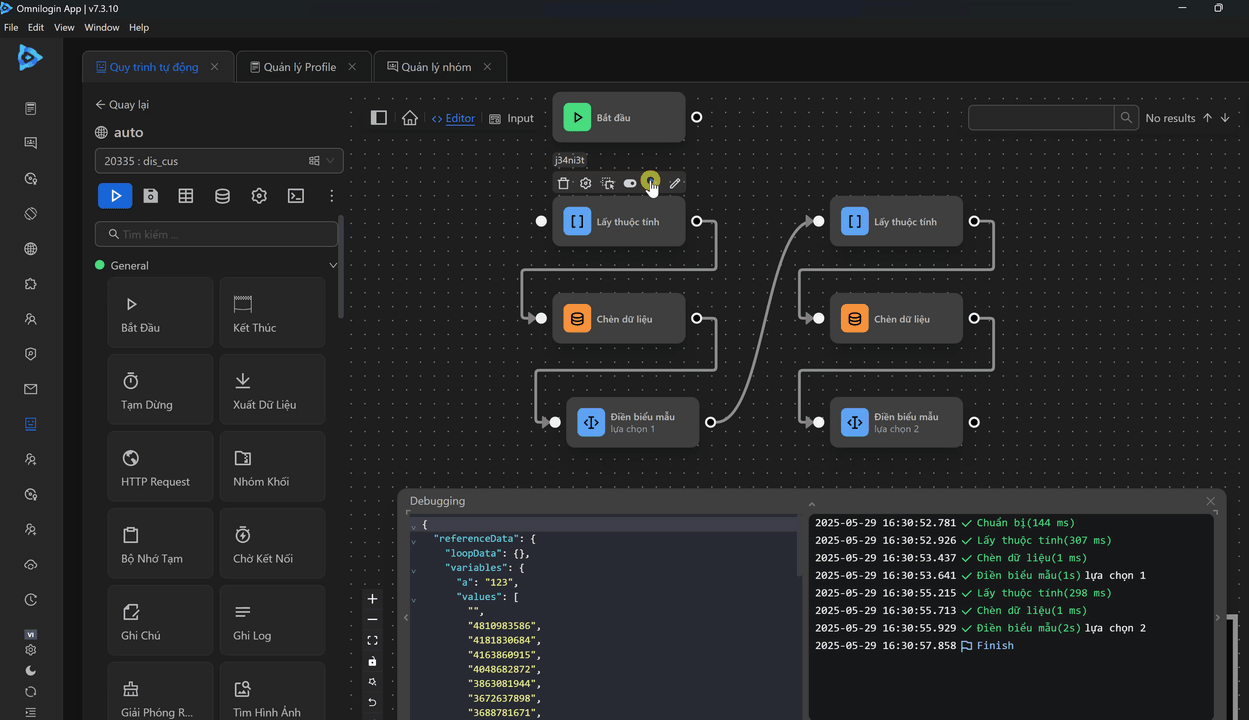
Task: Open node settings gear above Lấy thuộc tính
Action: (x=586, y=183)
